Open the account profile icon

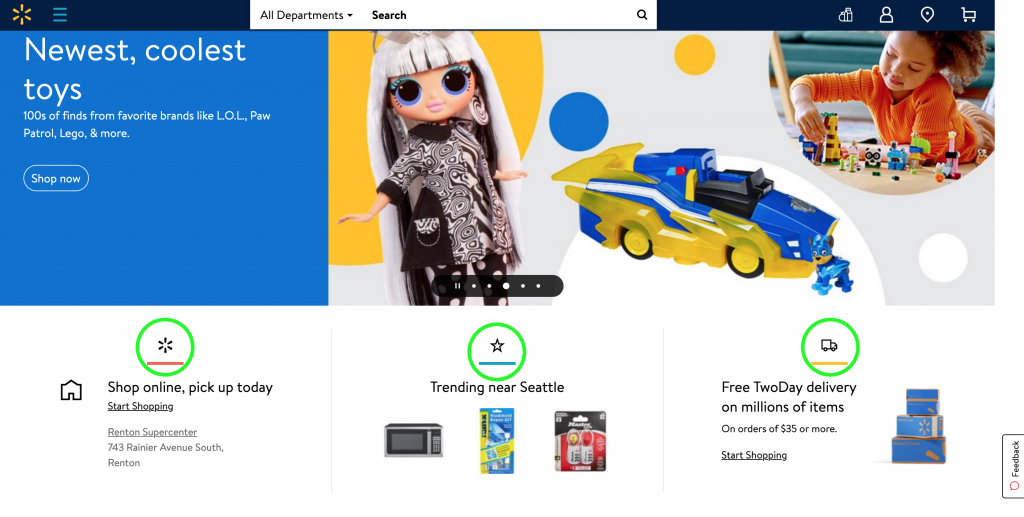(x=886, y=14)
